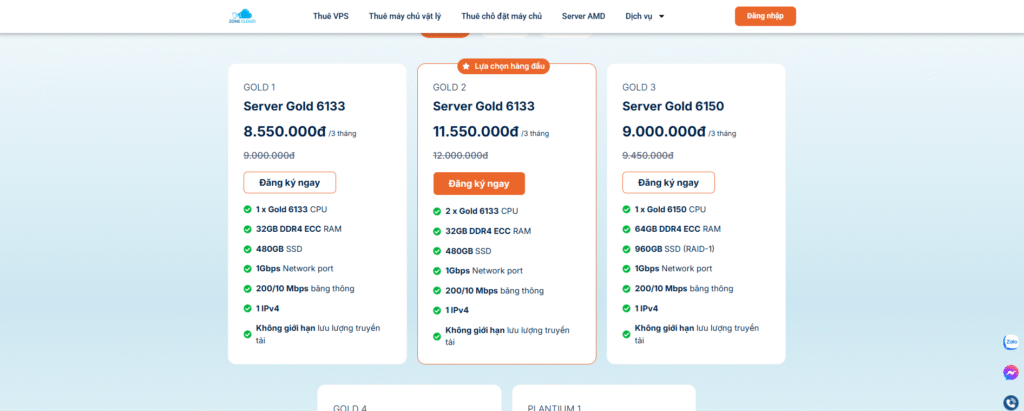Click Đăng ký ngay on GOLD 1 card

tap(290, 182)
